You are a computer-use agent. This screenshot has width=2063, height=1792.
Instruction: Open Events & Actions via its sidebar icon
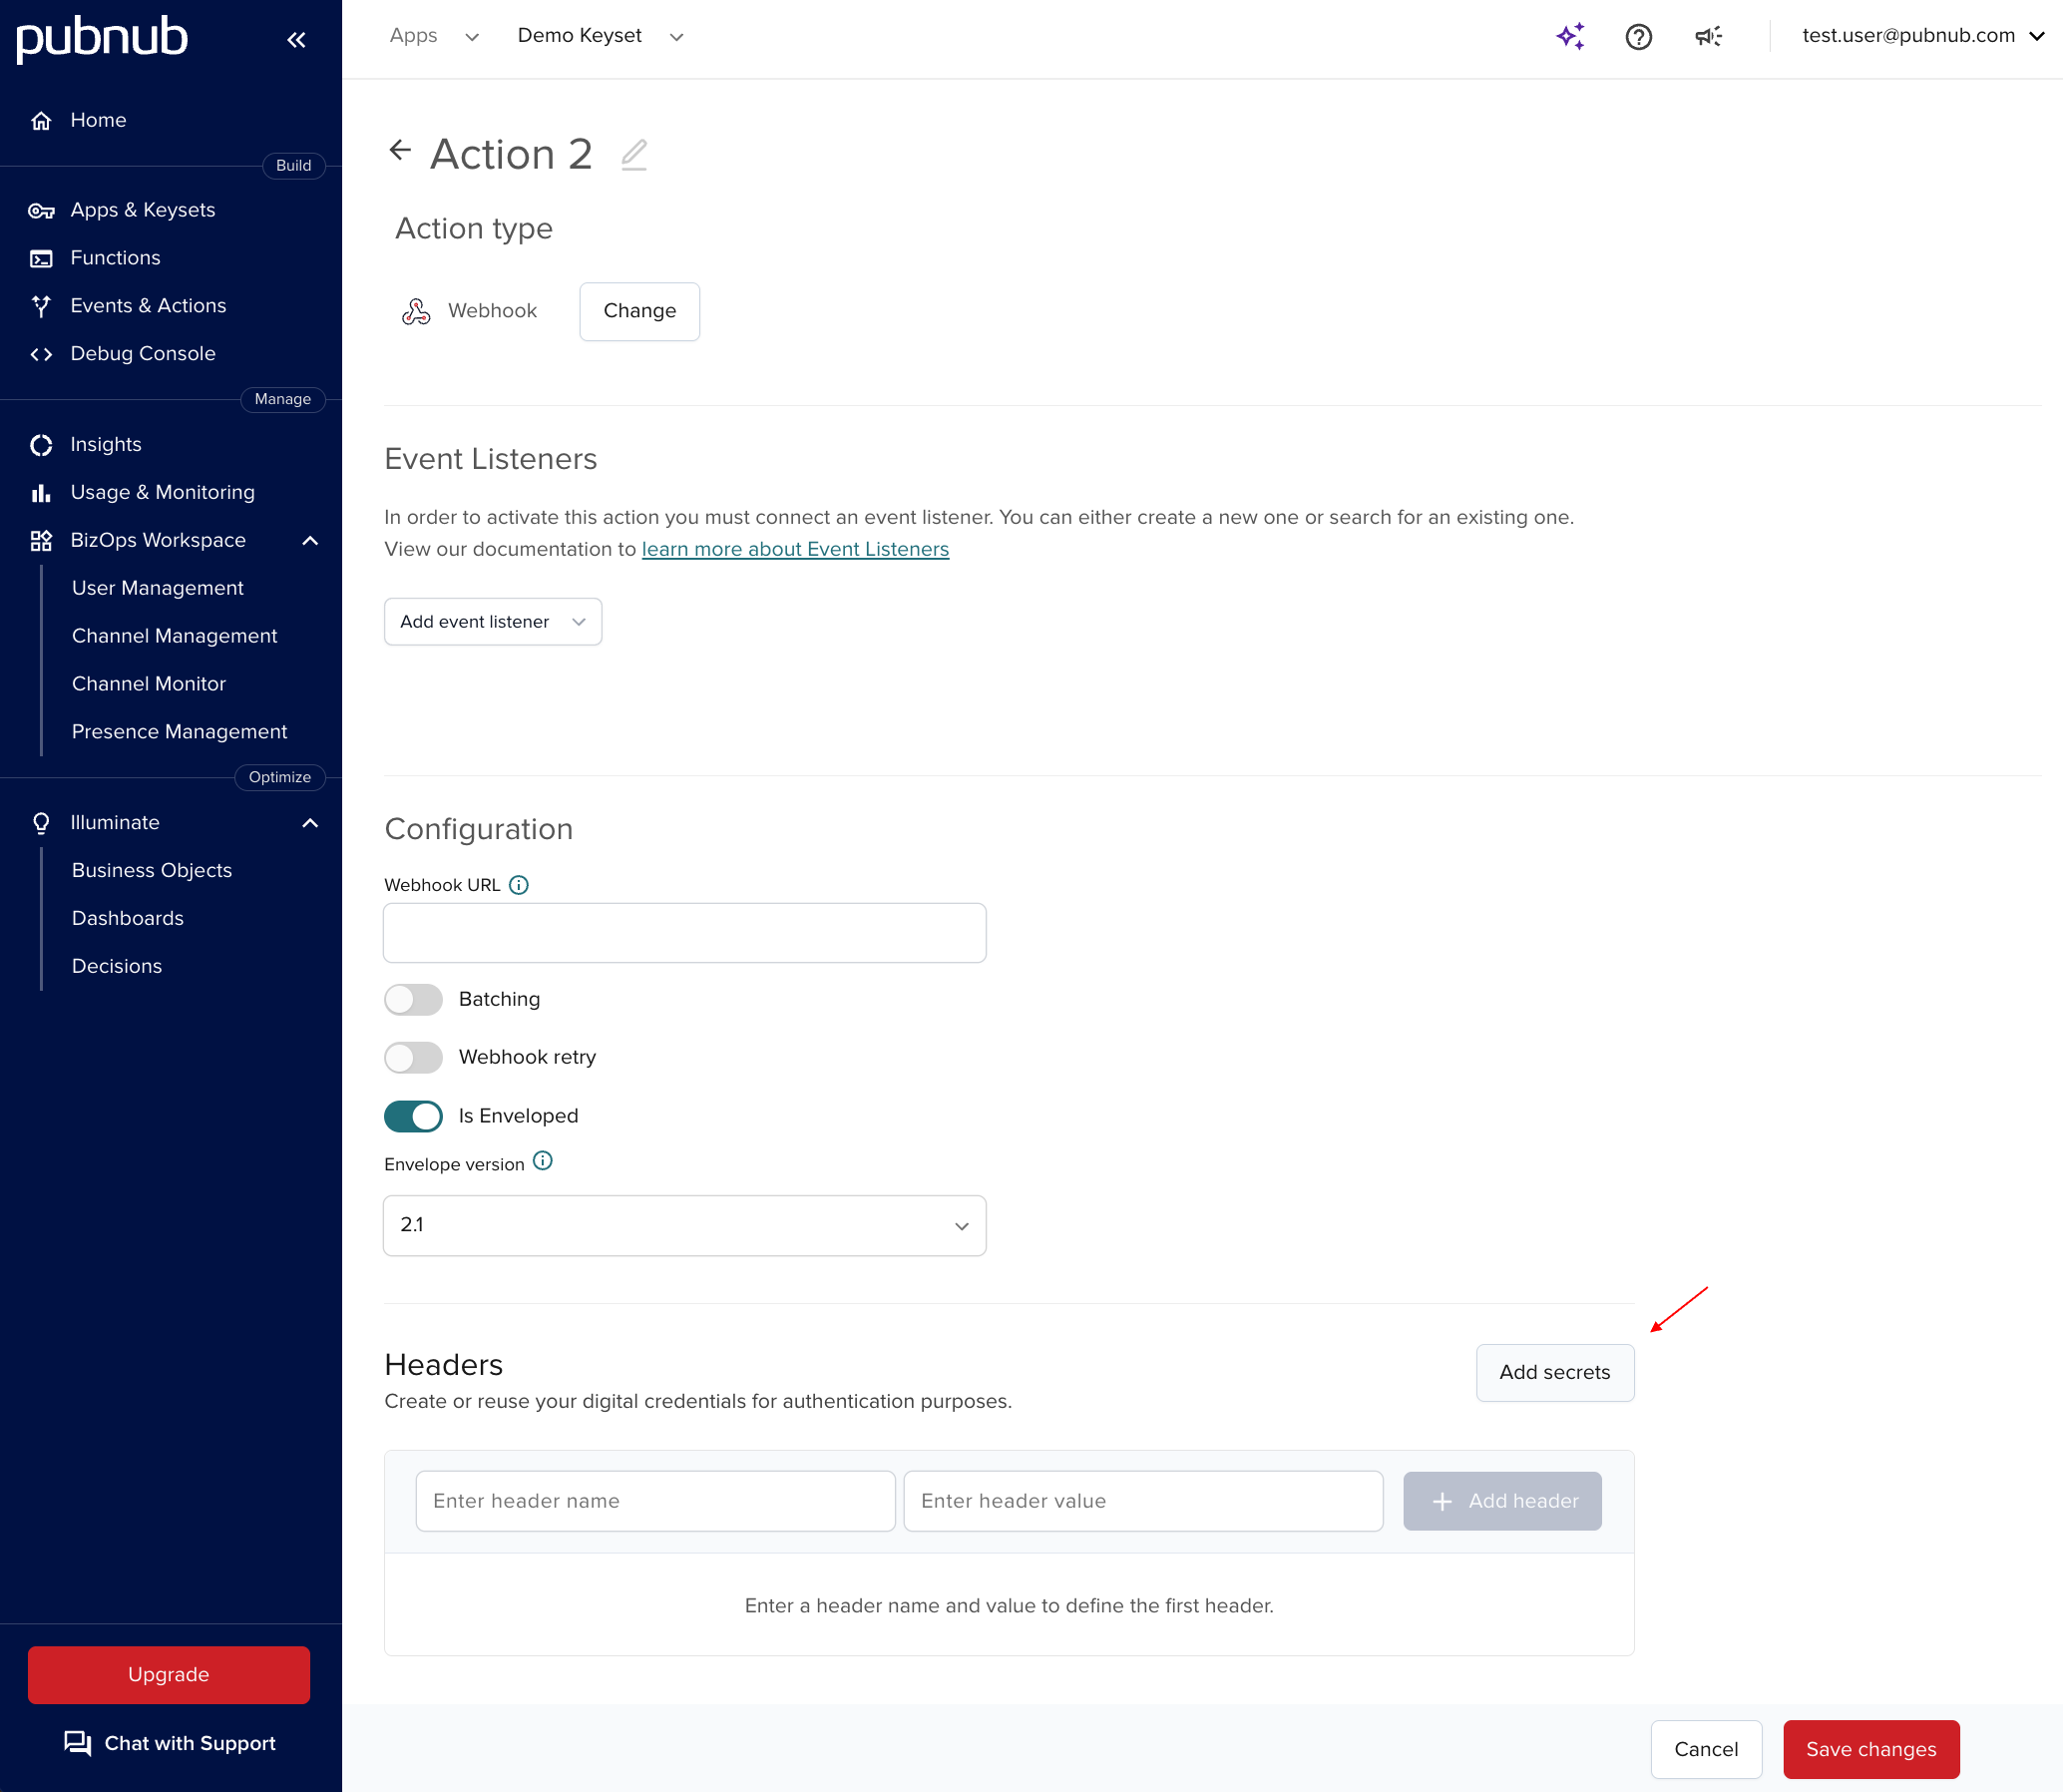tap(41, 306)
